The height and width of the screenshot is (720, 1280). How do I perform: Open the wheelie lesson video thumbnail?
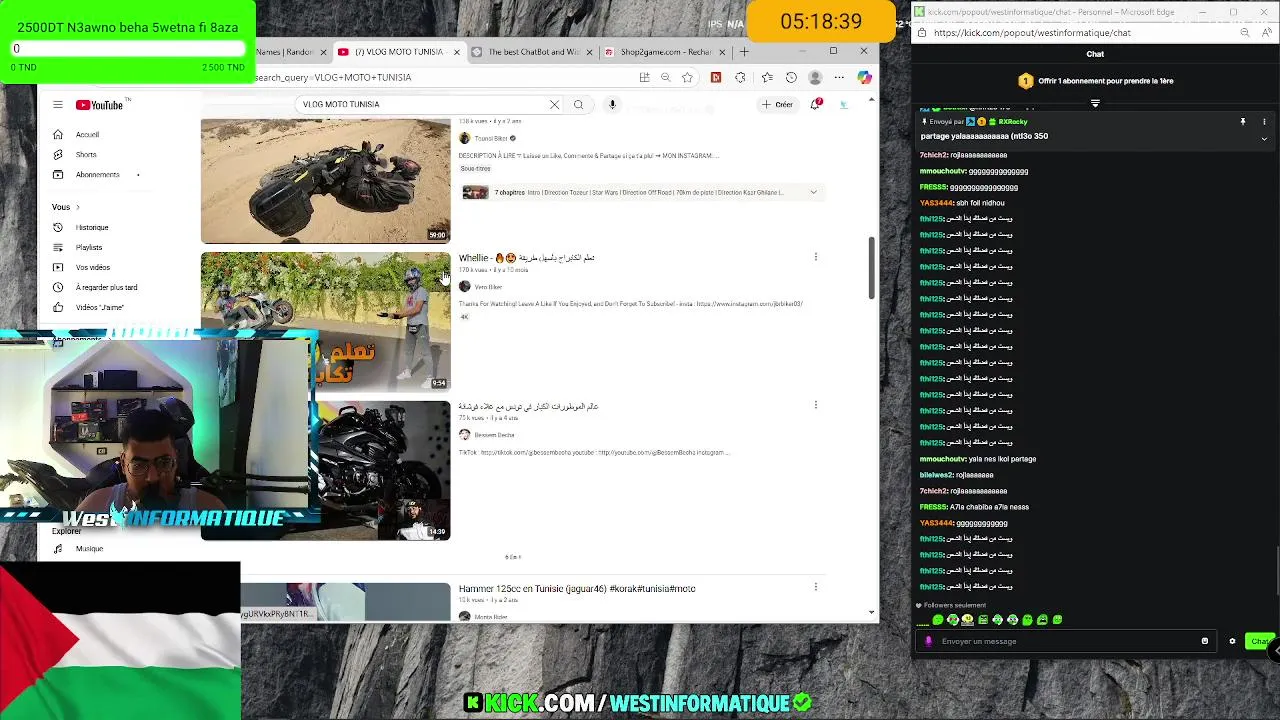[x=326, y=321]
